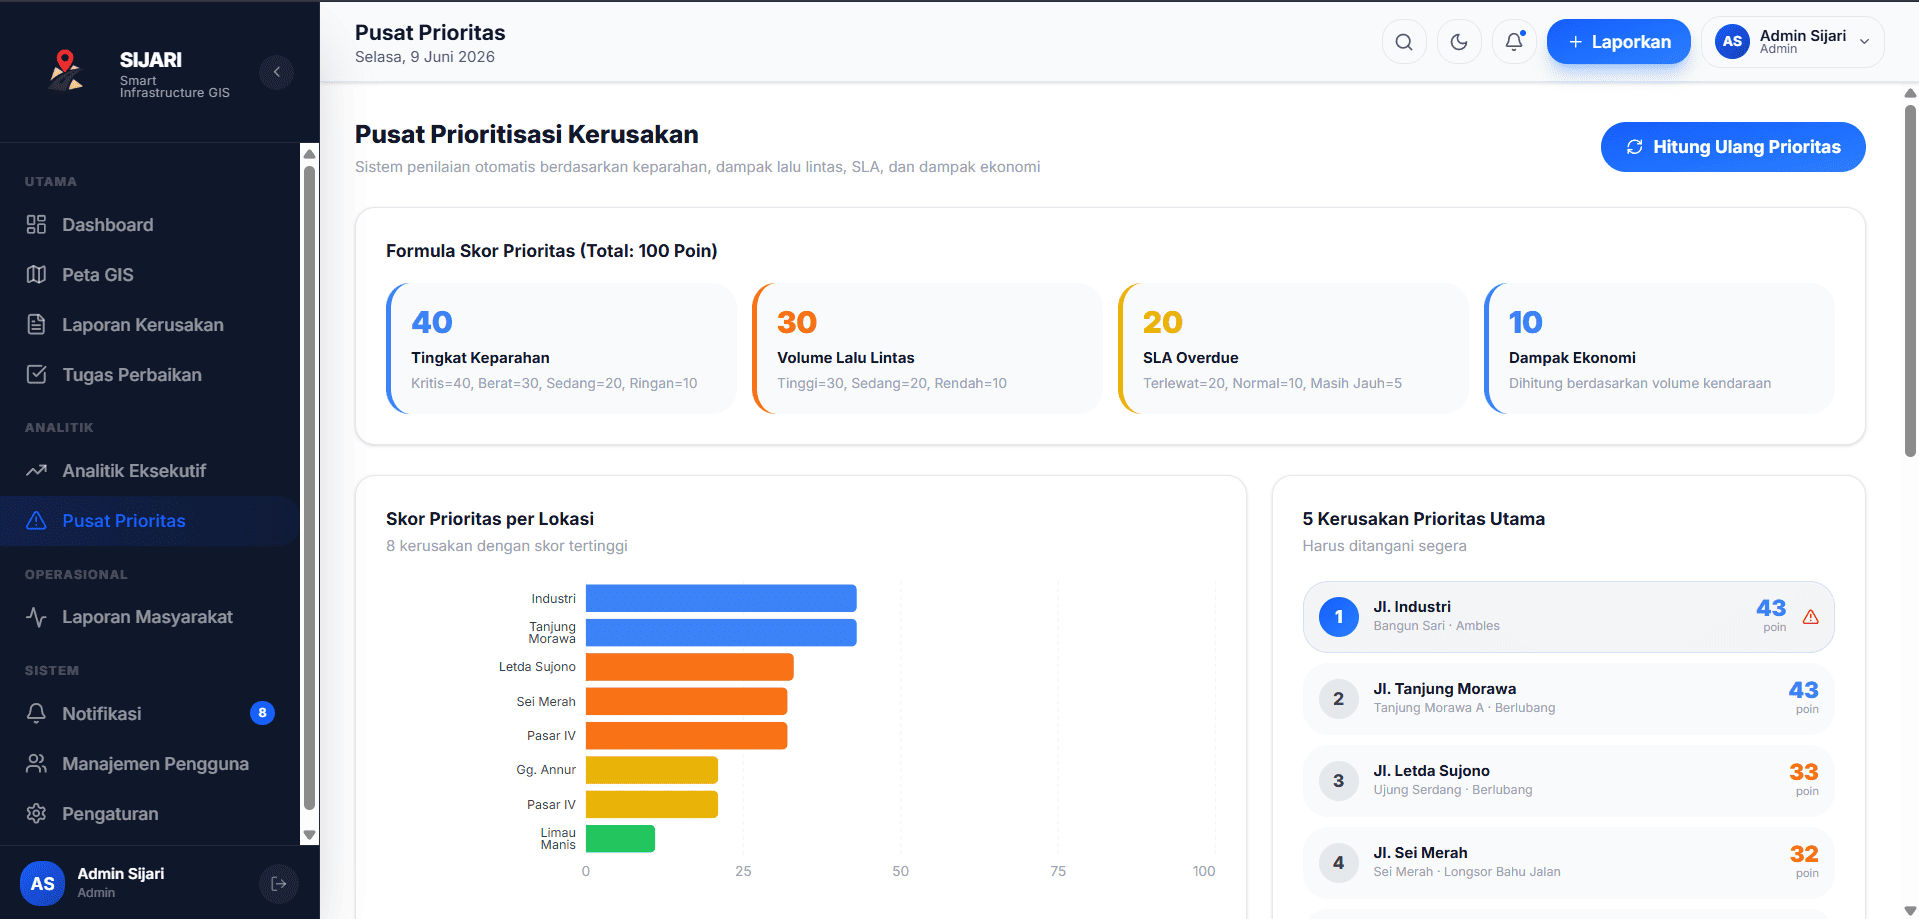1919x919 pixels.
Task: Toggle dark mode with moon icon
Action: tap(1459, 42)
